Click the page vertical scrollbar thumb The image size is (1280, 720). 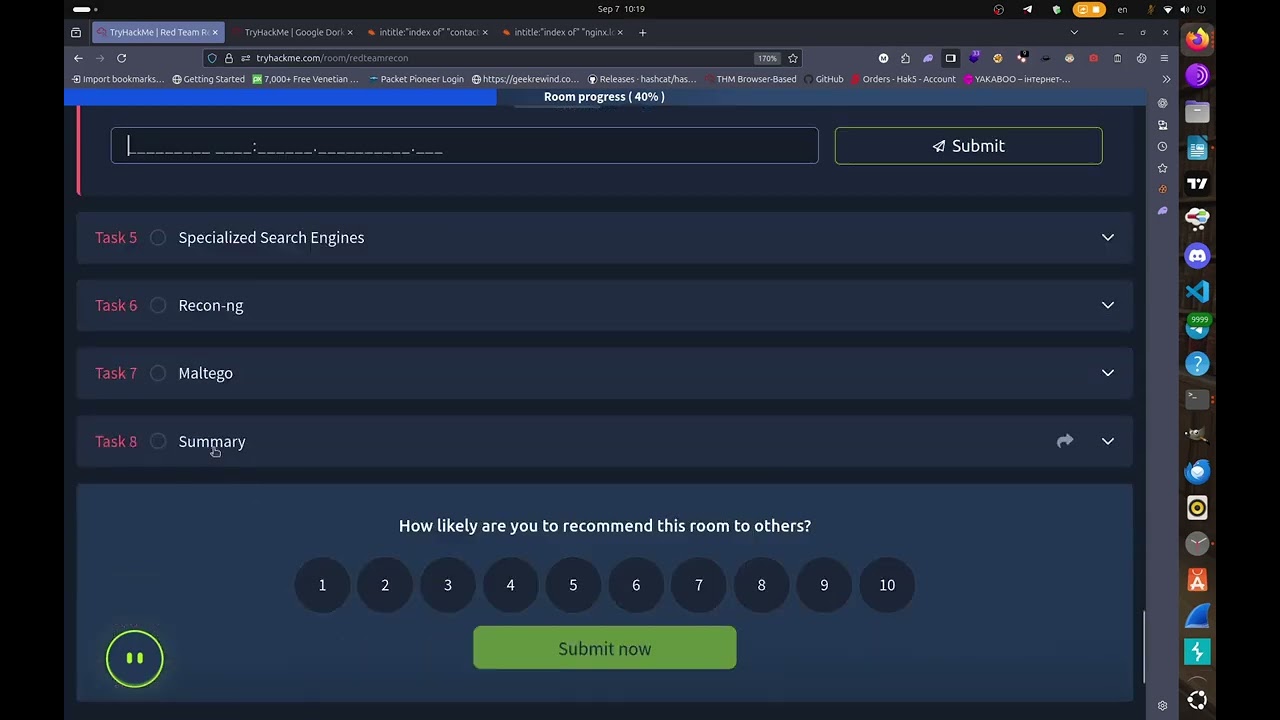(1144, 647)
